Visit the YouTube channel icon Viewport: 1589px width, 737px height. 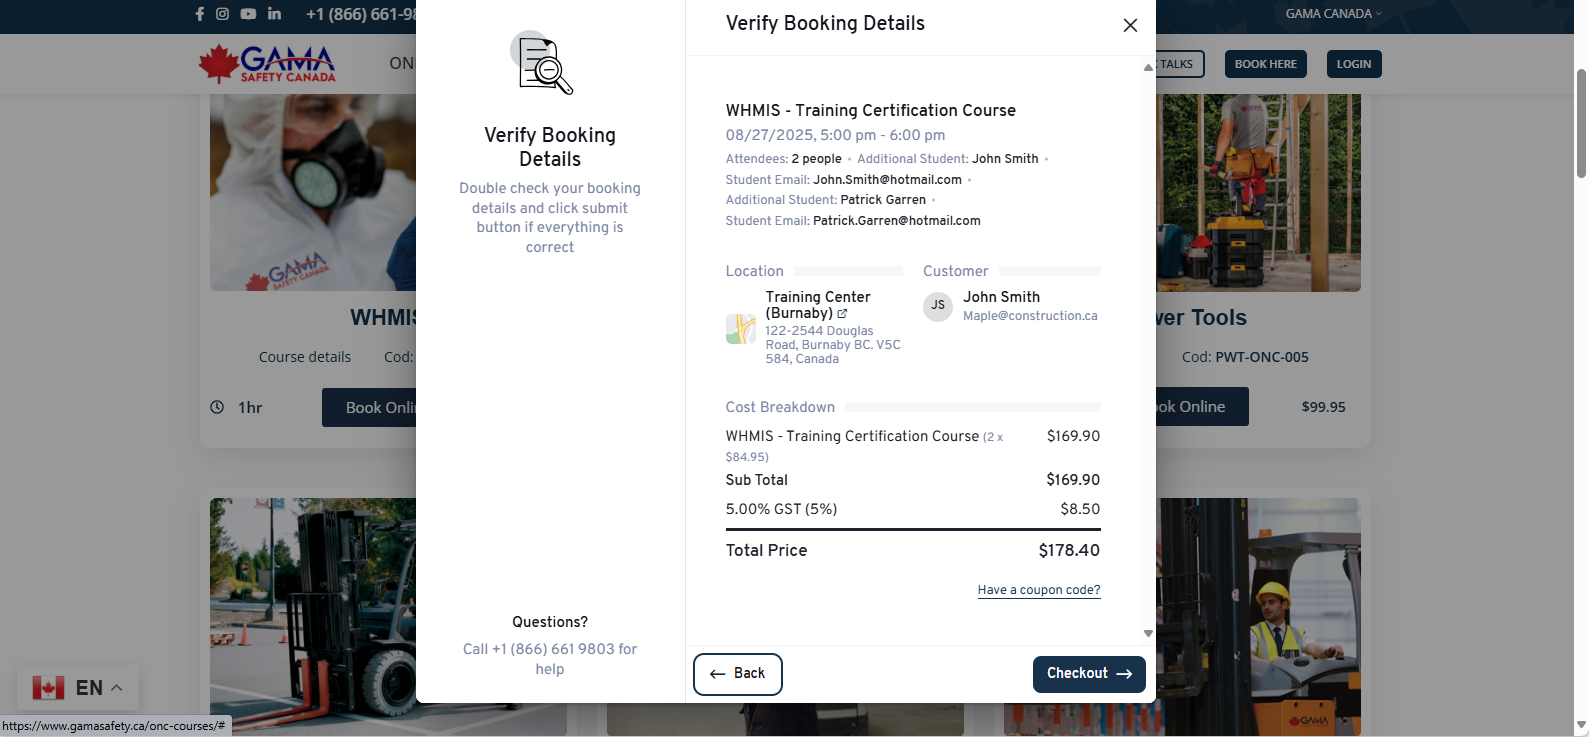point(248,14)
